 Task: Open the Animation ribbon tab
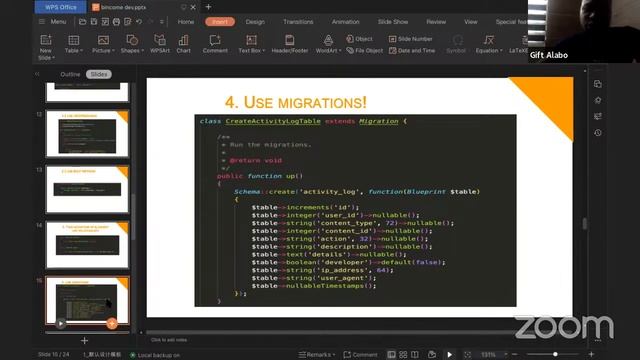pos(345,22)
